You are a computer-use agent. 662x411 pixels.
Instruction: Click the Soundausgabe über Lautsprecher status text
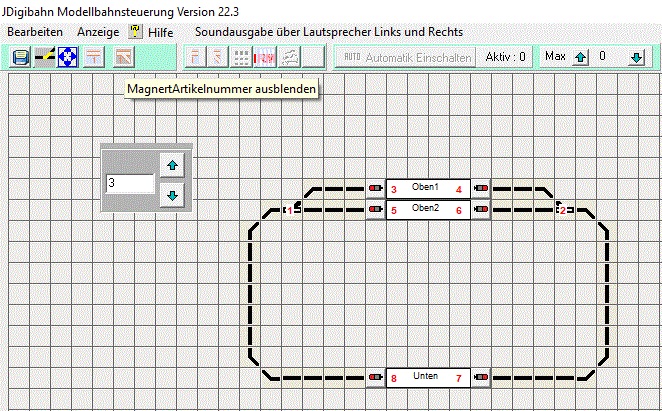329,32
